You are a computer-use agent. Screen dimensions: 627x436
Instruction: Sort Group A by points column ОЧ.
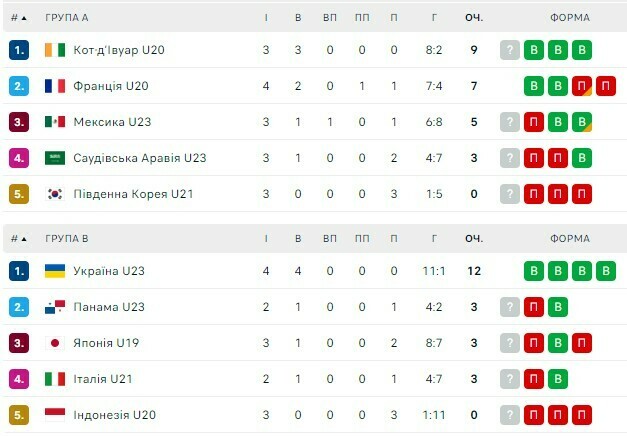(x=474, y=17)
